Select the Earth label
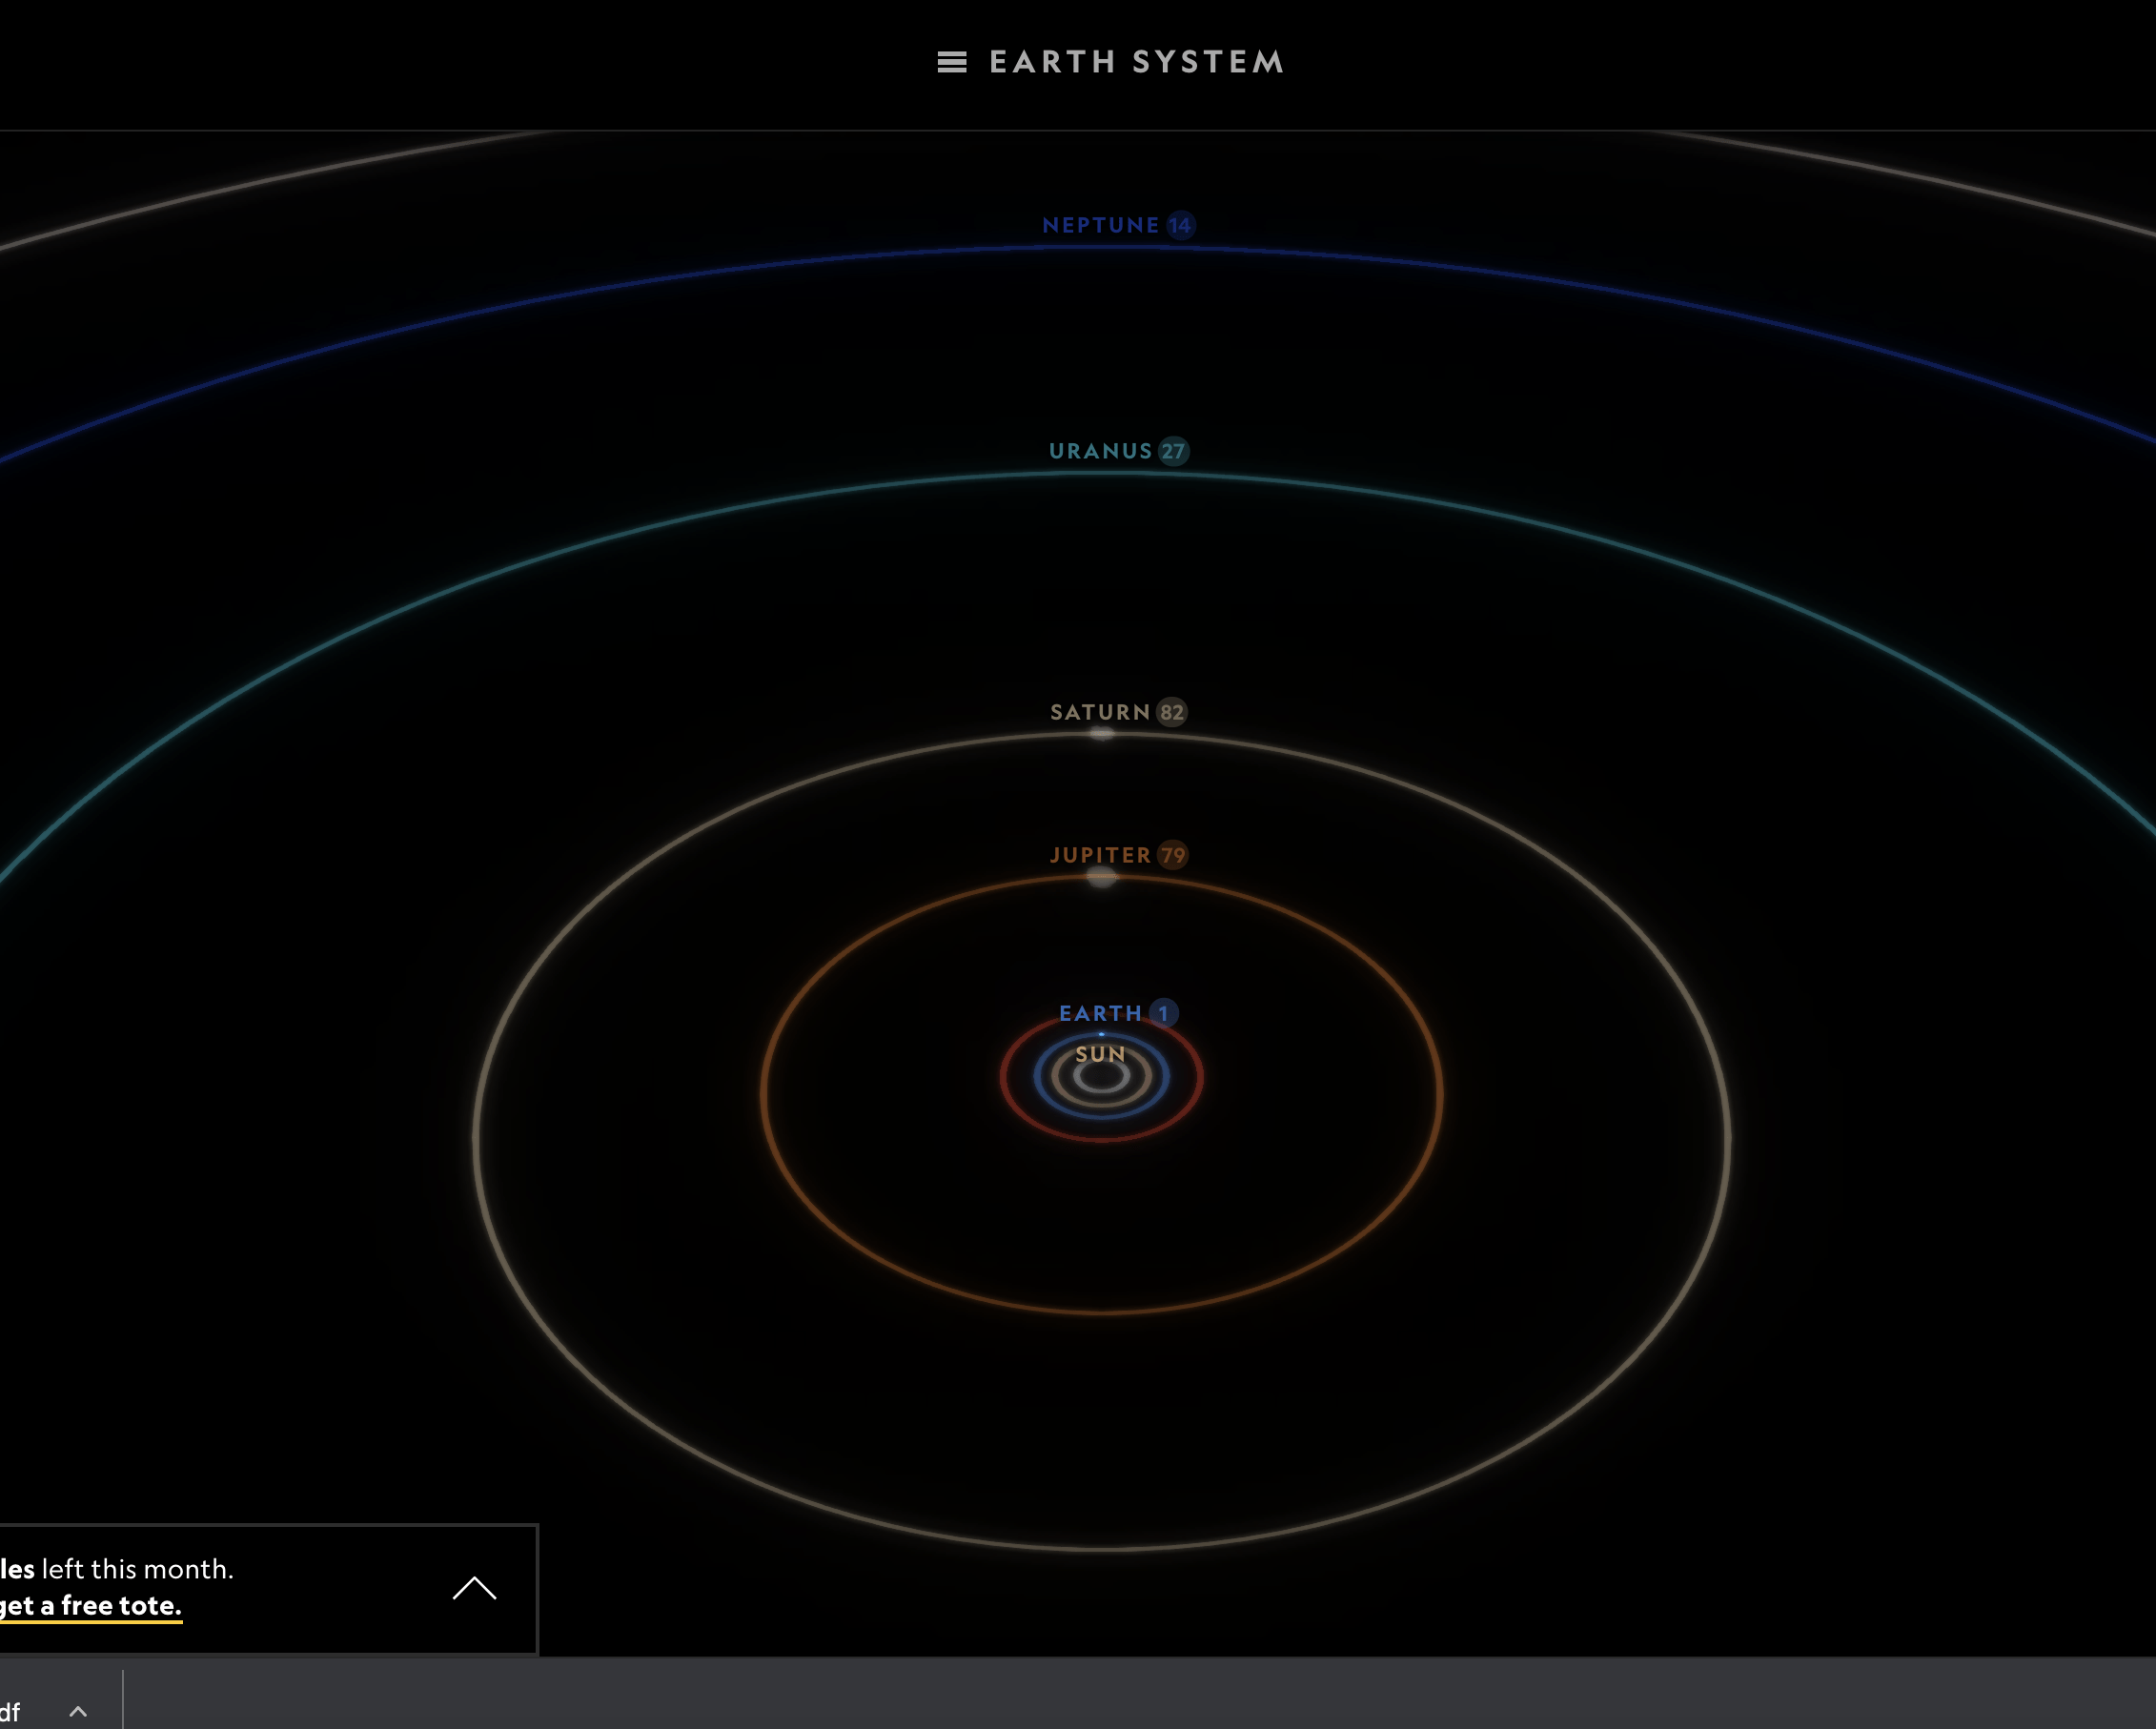The width and height of the screenshot is (2156, 1729). [x=1100, y=1013]
